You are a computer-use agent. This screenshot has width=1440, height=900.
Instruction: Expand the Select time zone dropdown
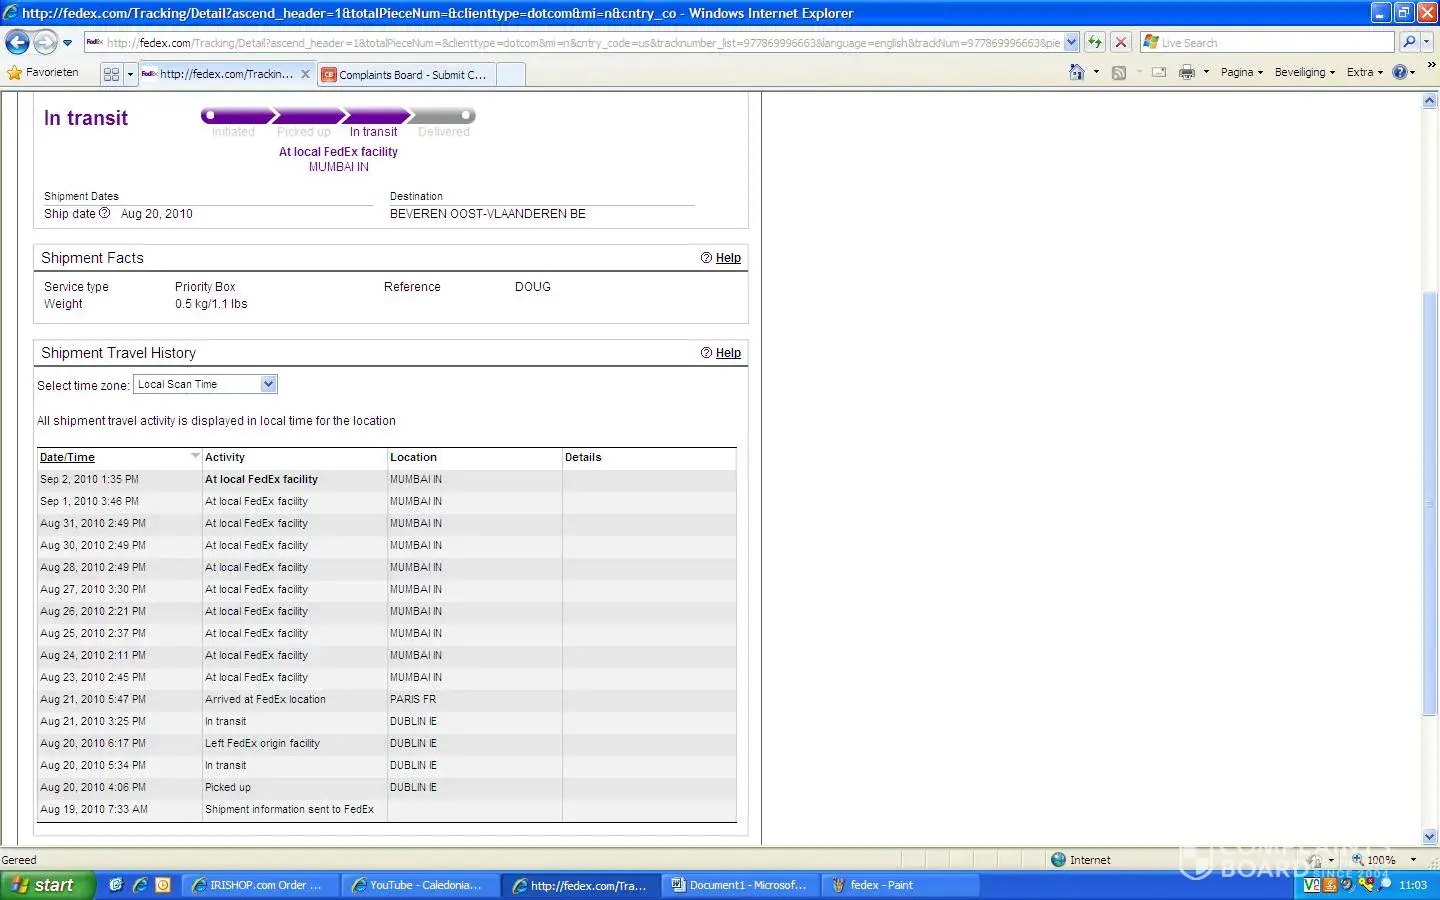coord(268,384)
